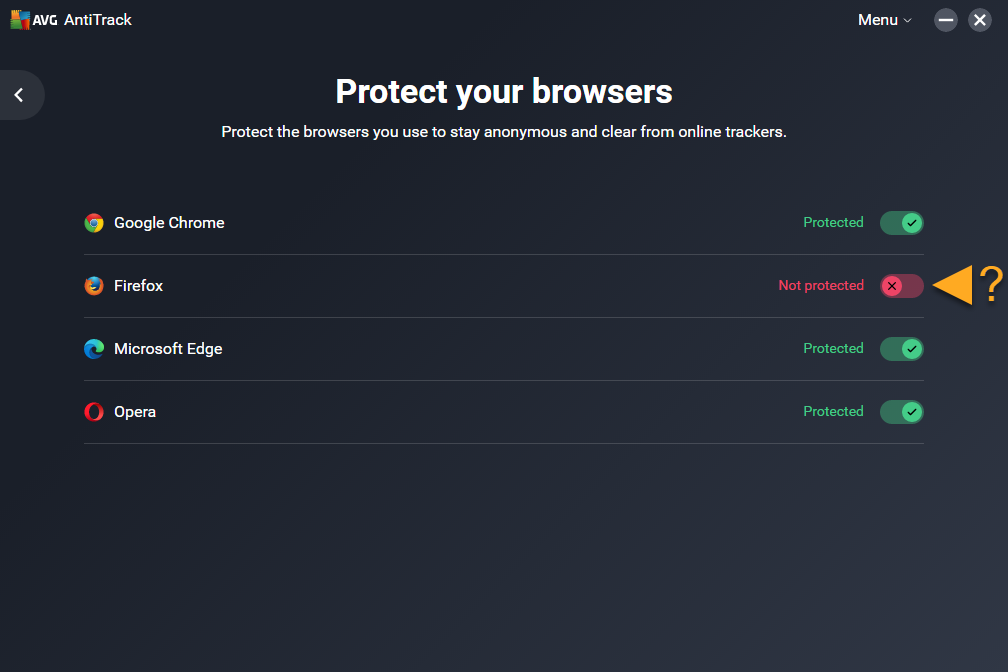1008x672 pixels.
Task: Click the red "Not protected" status
Action: click(x=820, y=286)
